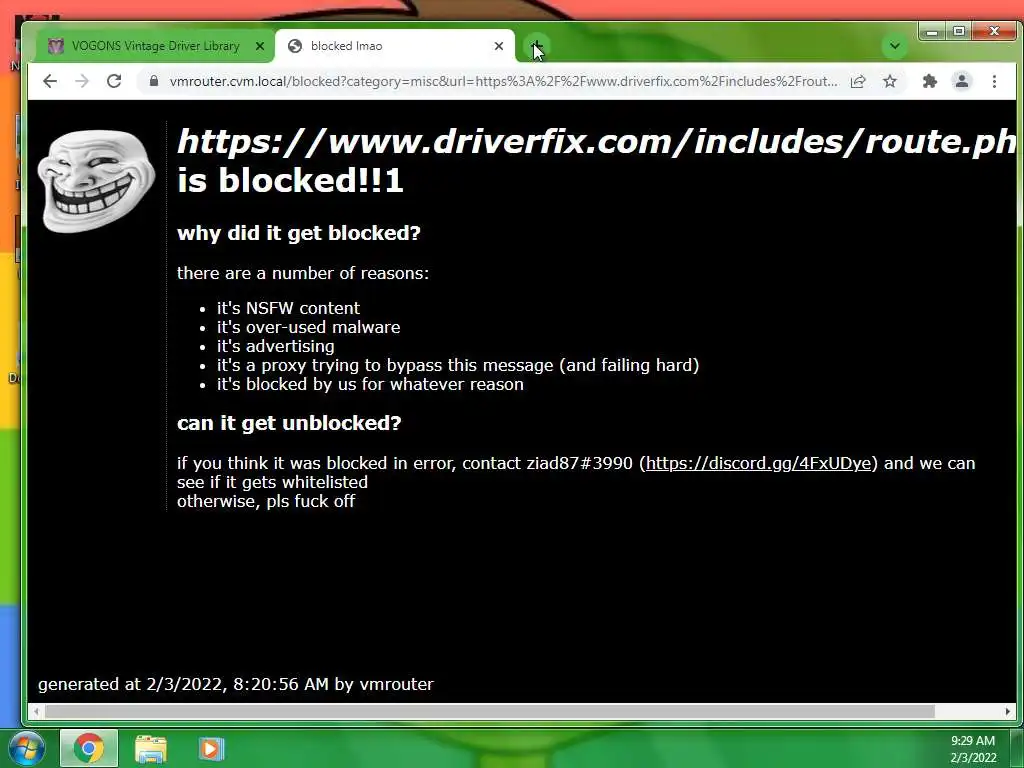Reload the blocked page

point(114,81)
